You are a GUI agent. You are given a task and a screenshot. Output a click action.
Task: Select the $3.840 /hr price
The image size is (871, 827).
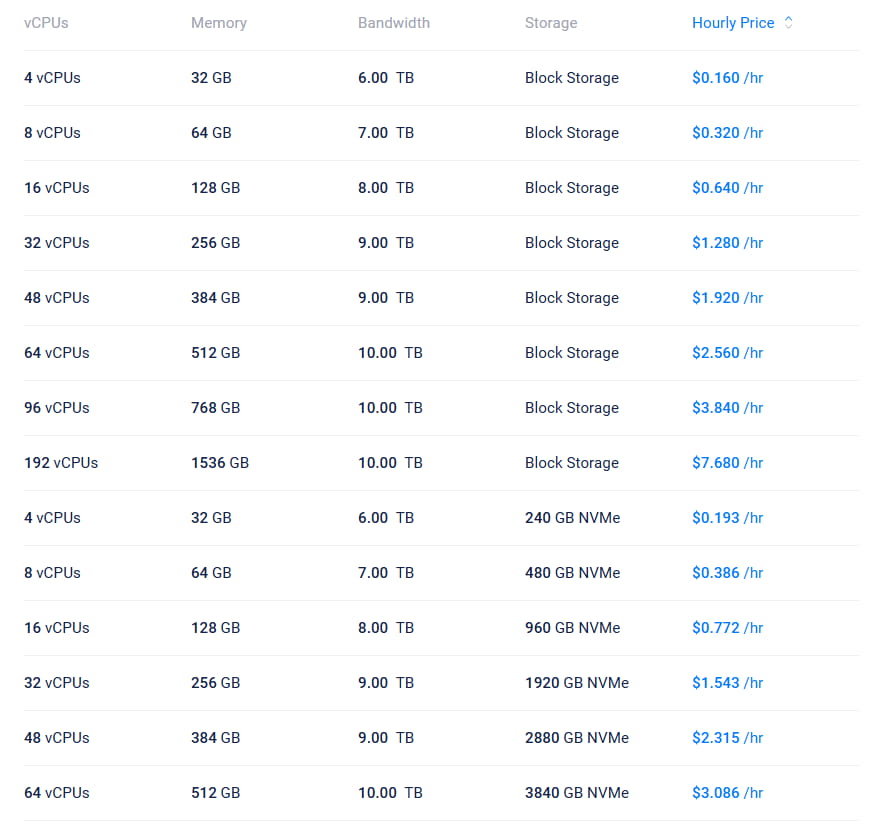coord(727,408)
